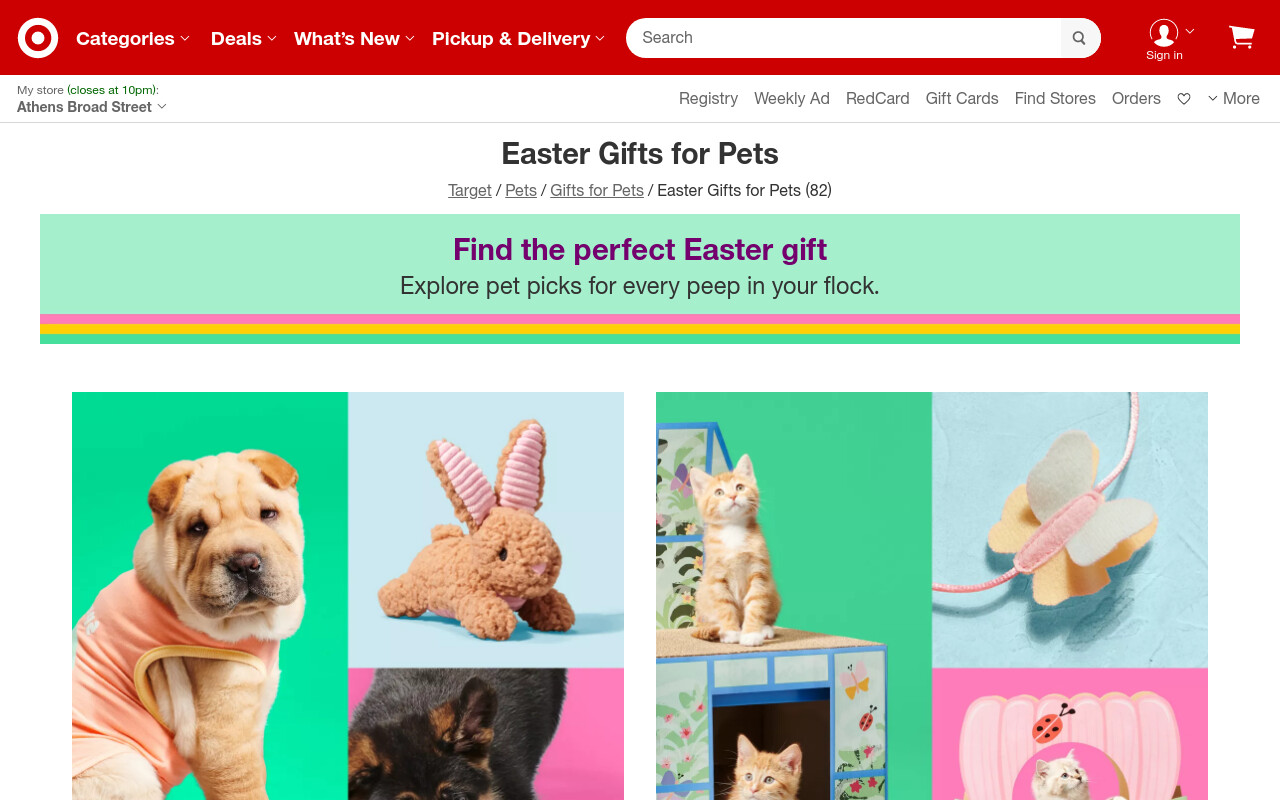The image size is (1280, 800).
Task: Expand the More links menu
Action: [1234, 98]
